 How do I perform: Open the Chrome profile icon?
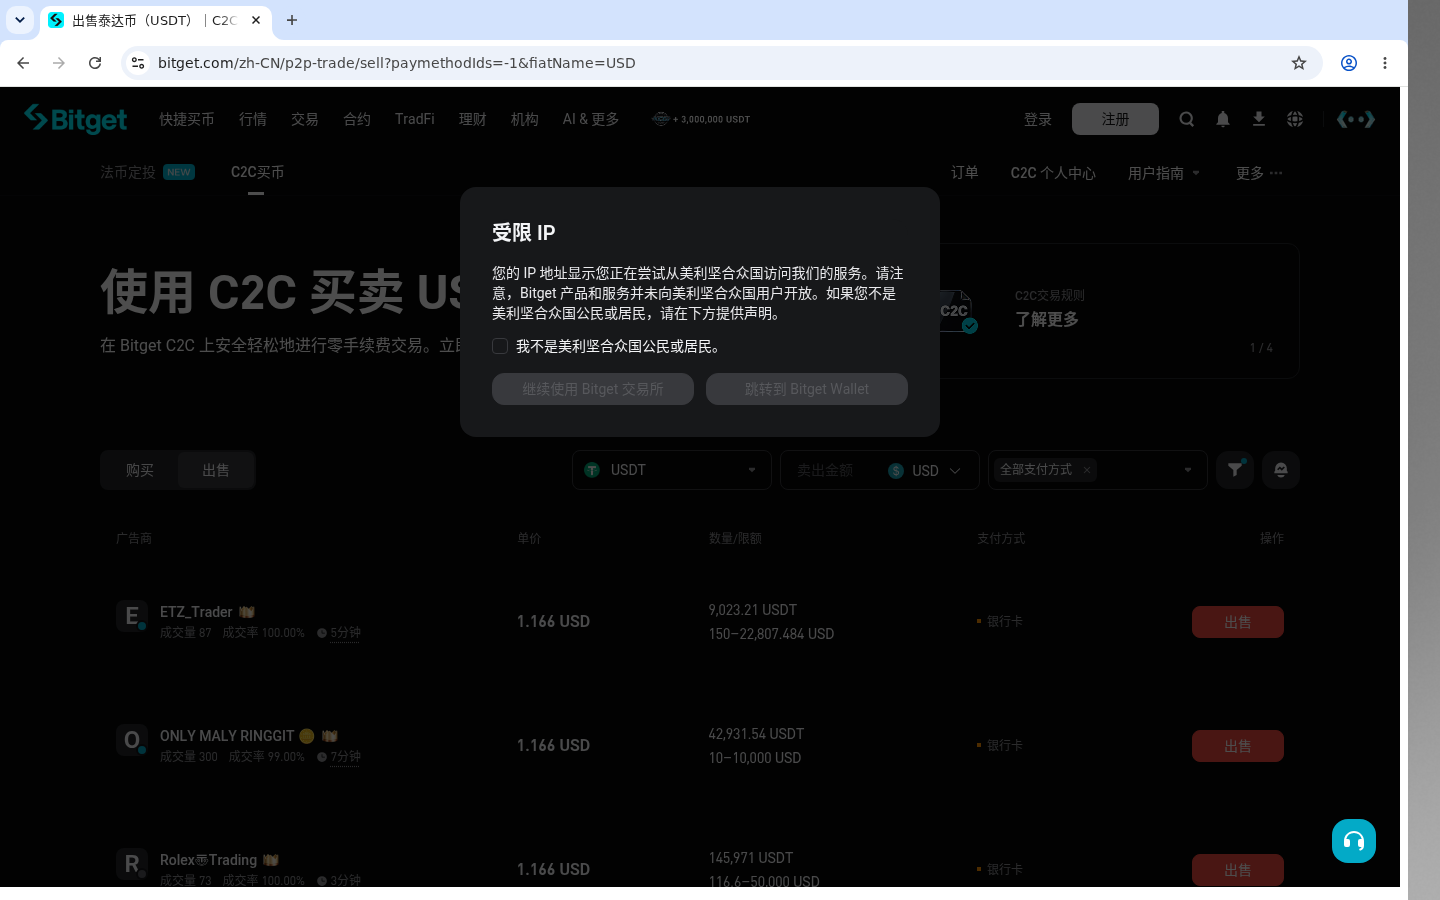(x=1349, y=63)
